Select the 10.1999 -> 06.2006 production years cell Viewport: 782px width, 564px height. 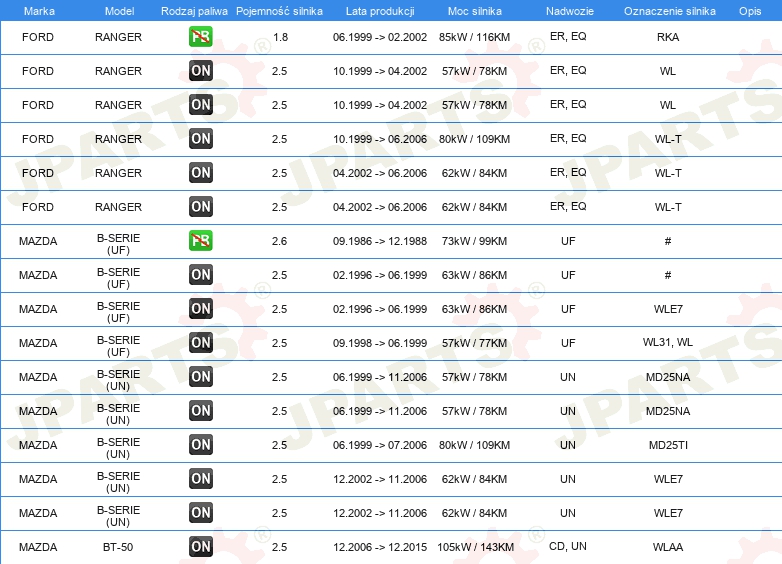[380, 139]
